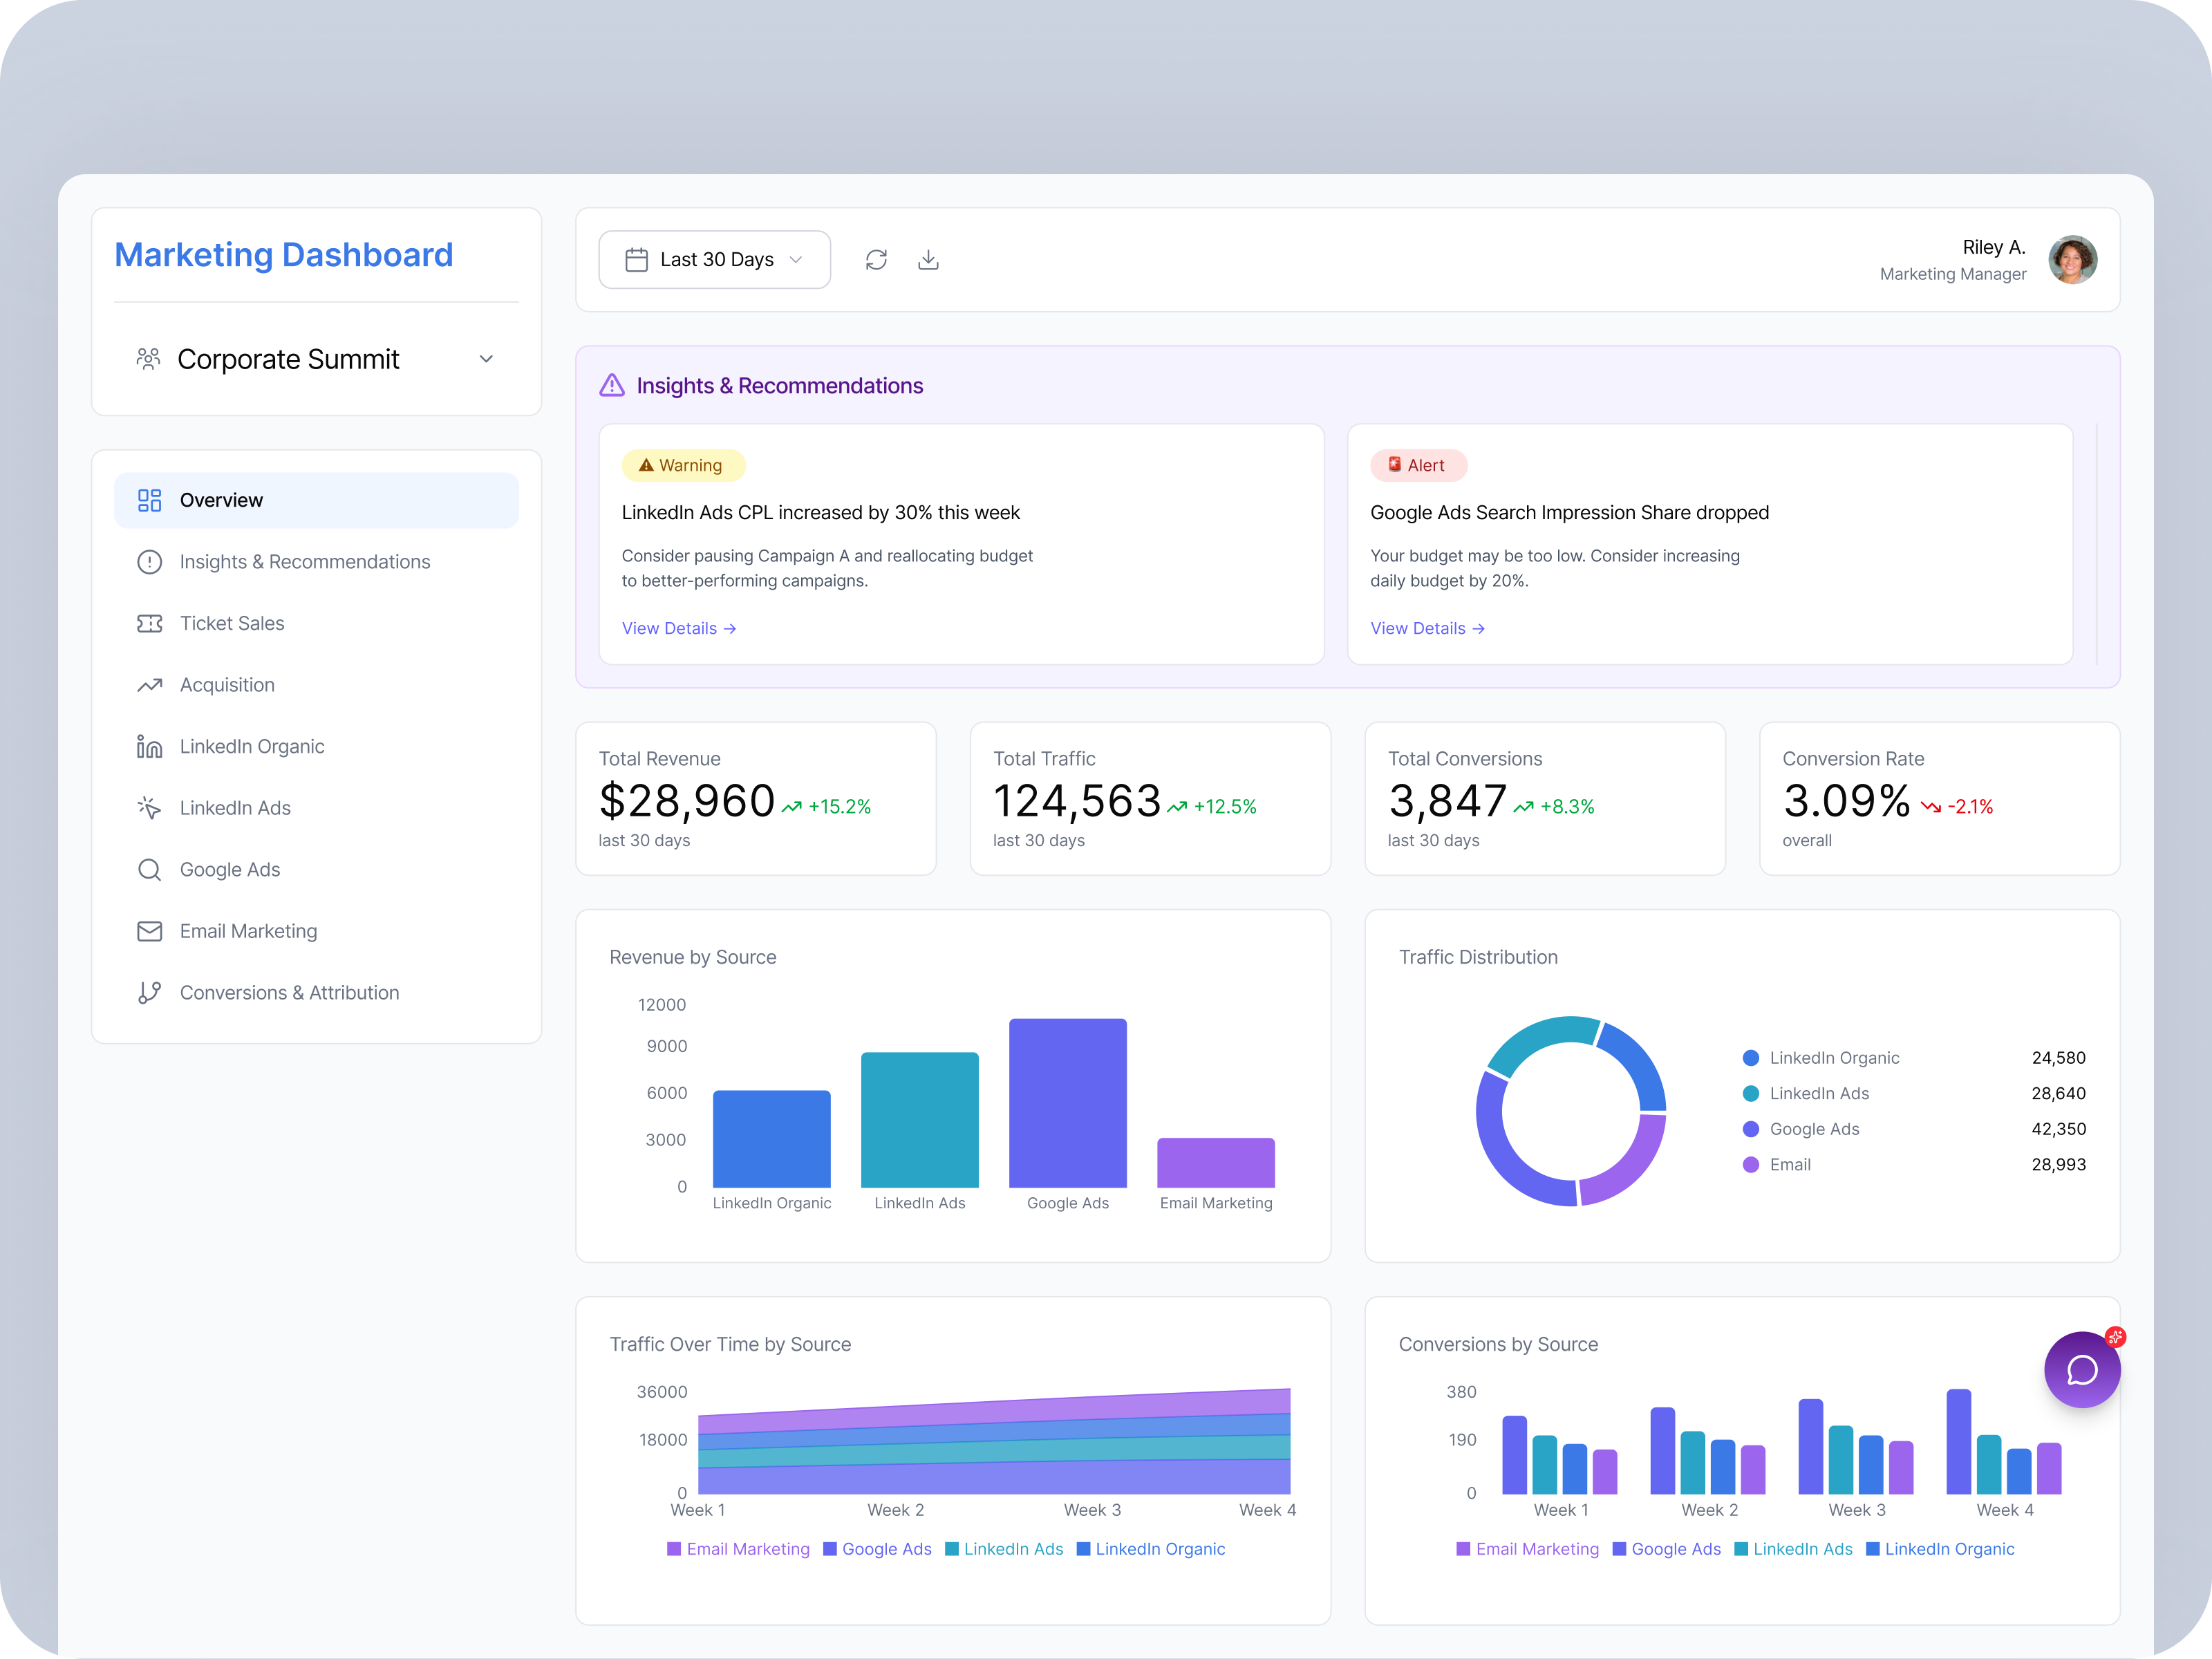
Task: Open View Details for the LinkedIn Ads warning
Action: [x=678, y=628]
